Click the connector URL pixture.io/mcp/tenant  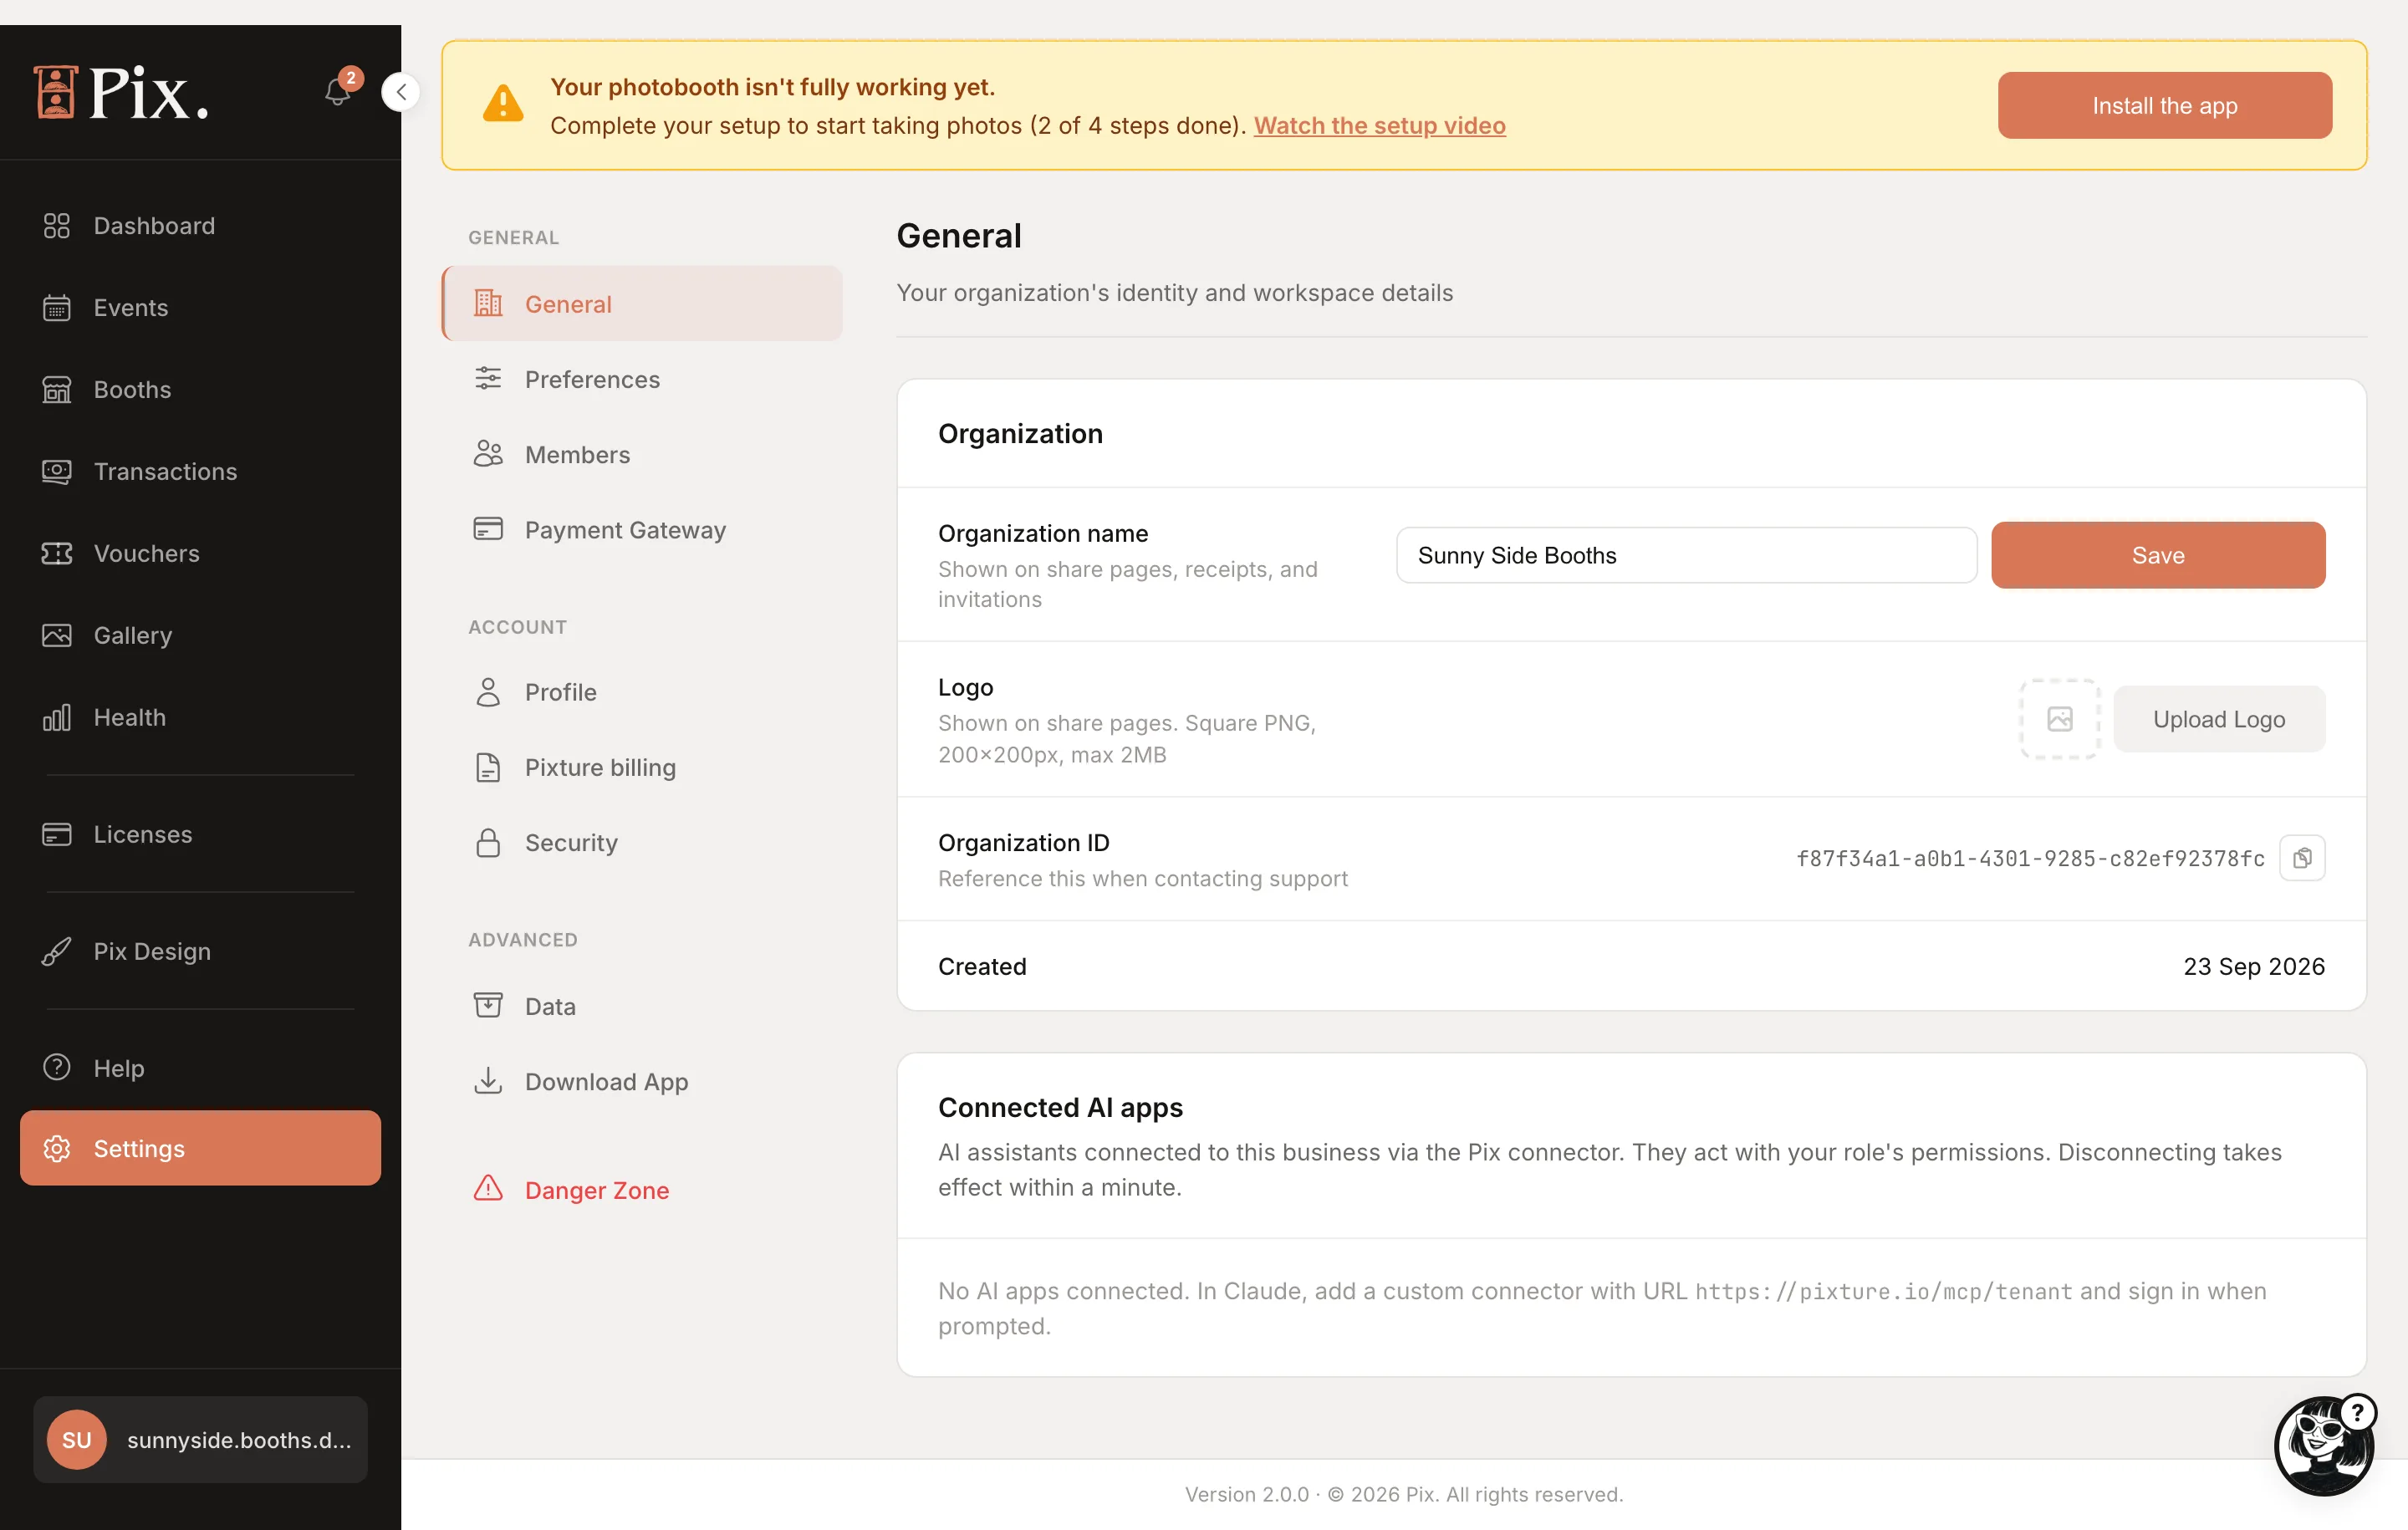1883,1291
